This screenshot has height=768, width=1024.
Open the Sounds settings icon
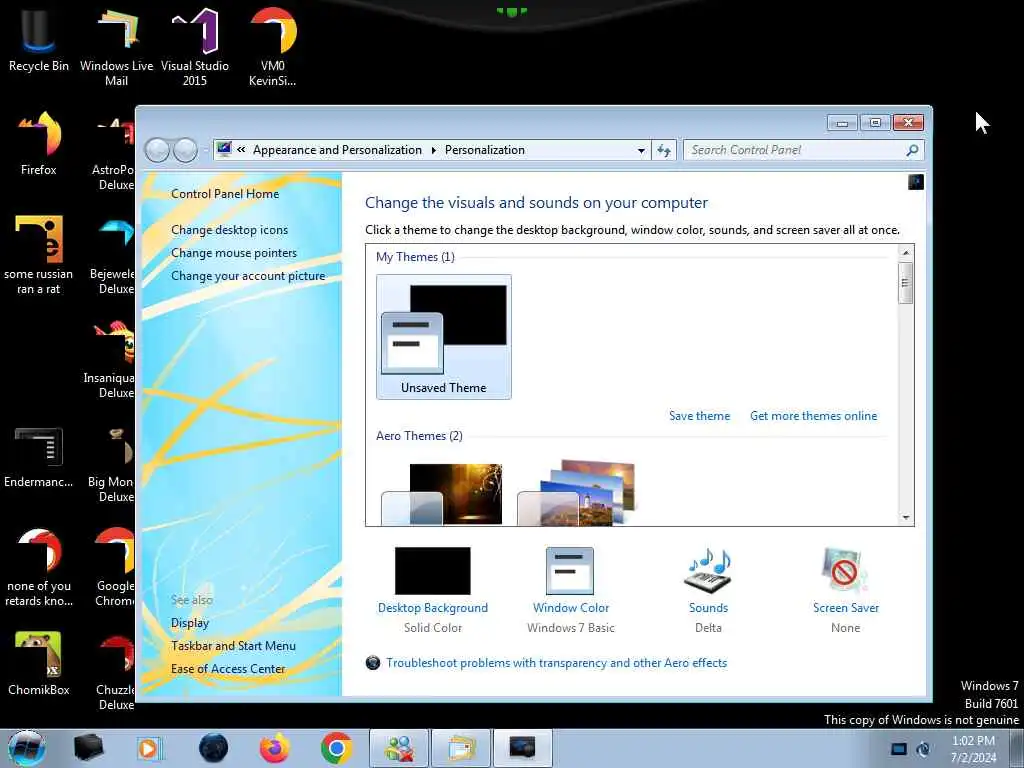pos(708,571)
